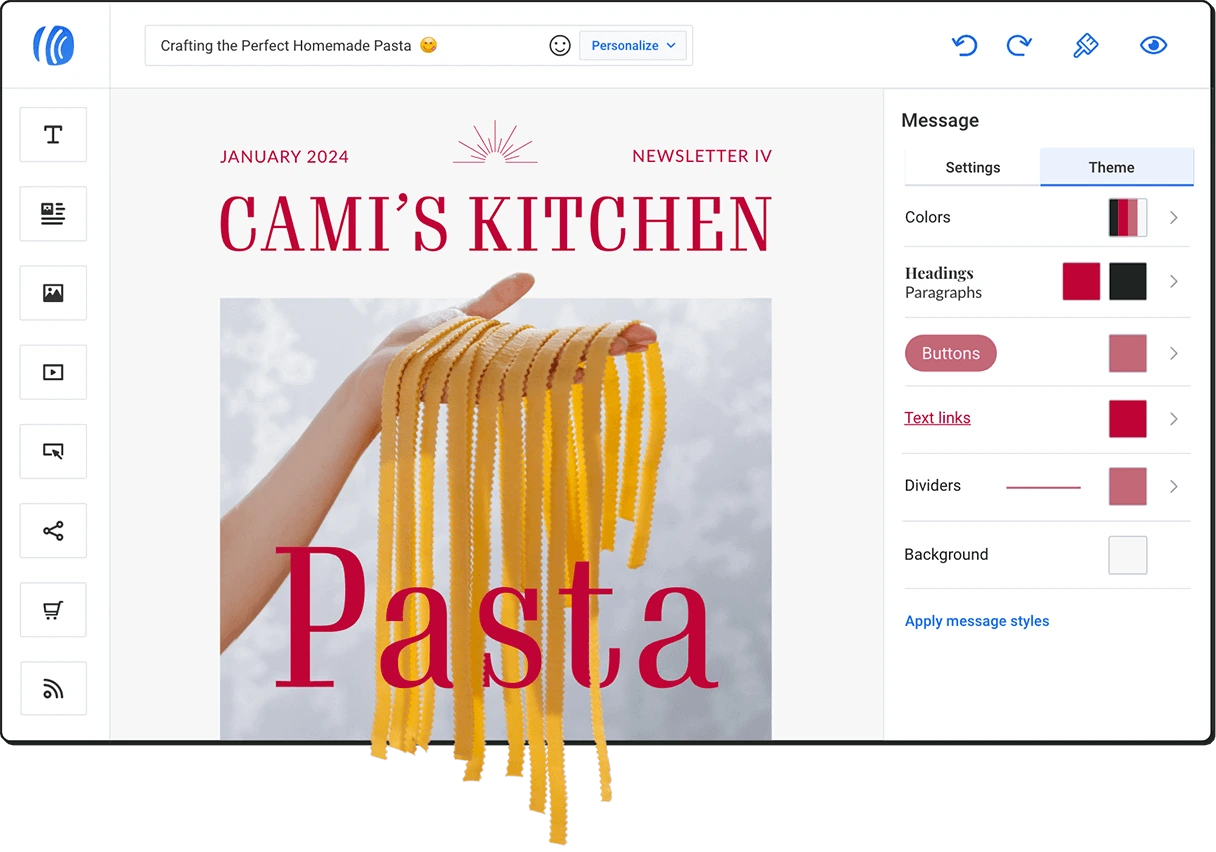Screen dimensions: 1216x852
Task: Add the RSS feed block
Action: pyautogui.click(x=53, y=689)
